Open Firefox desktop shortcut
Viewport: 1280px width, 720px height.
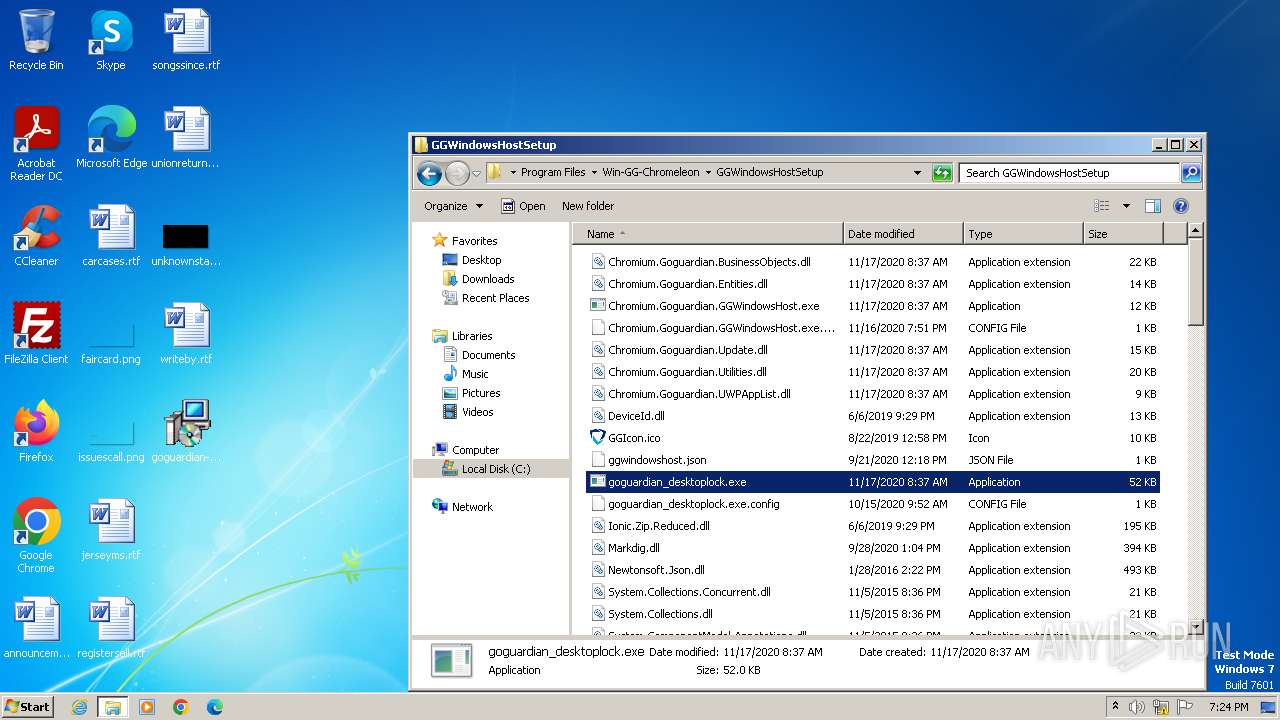pyautogui.click(x=36, y=432)
